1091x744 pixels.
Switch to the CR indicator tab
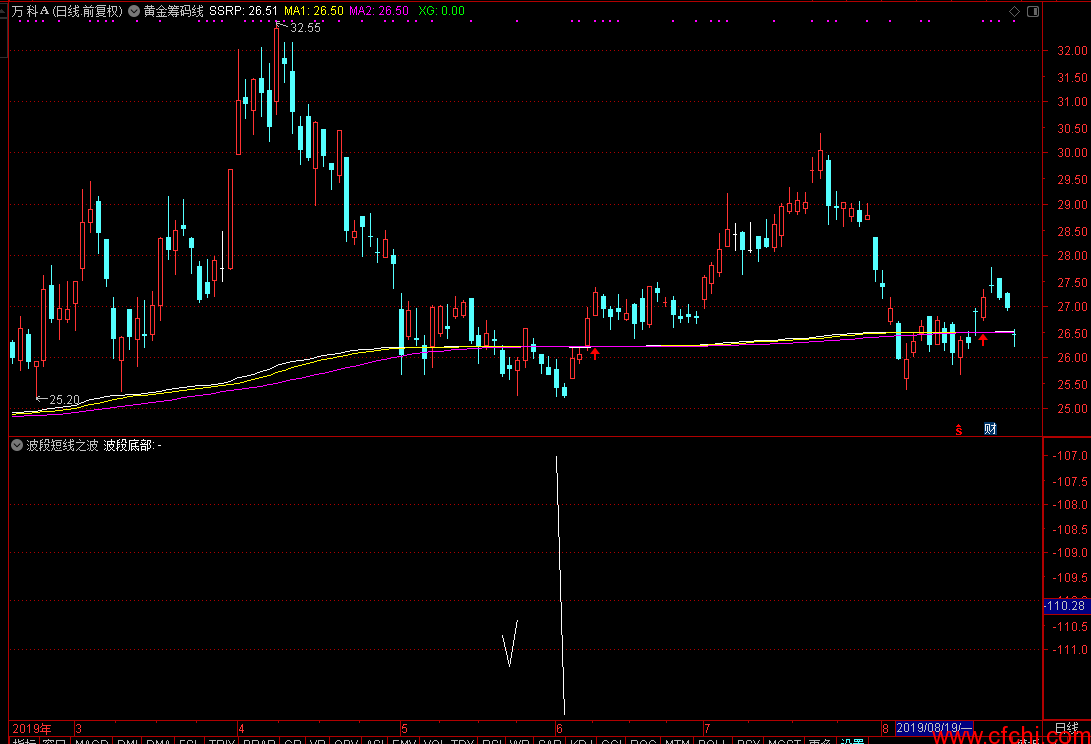point(293,741)
